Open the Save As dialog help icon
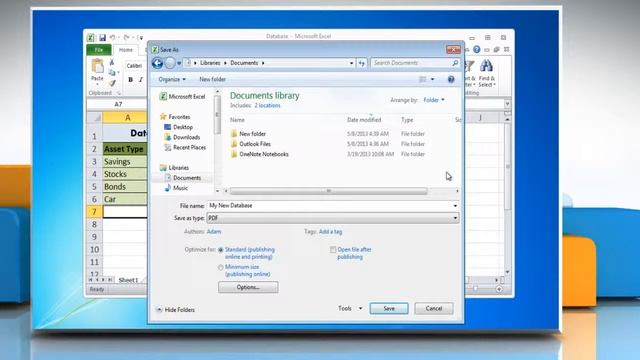Screen dimensions: 640x360 click(x=451, y=79)
